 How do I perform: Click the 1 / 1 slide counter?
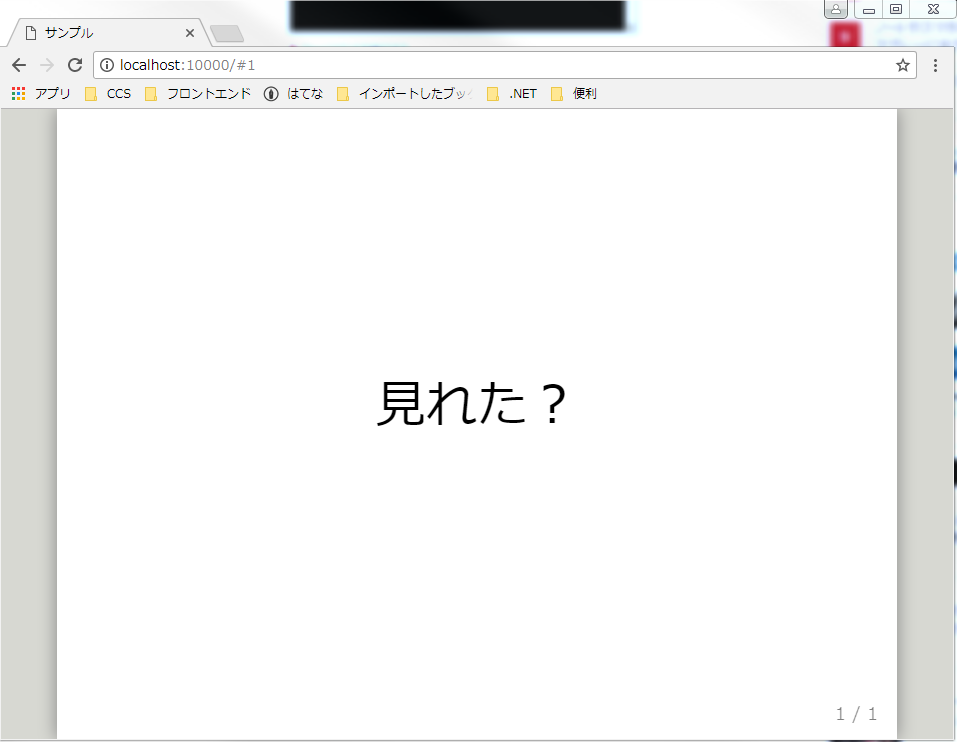pyautogui.click(x=855, y=713)
